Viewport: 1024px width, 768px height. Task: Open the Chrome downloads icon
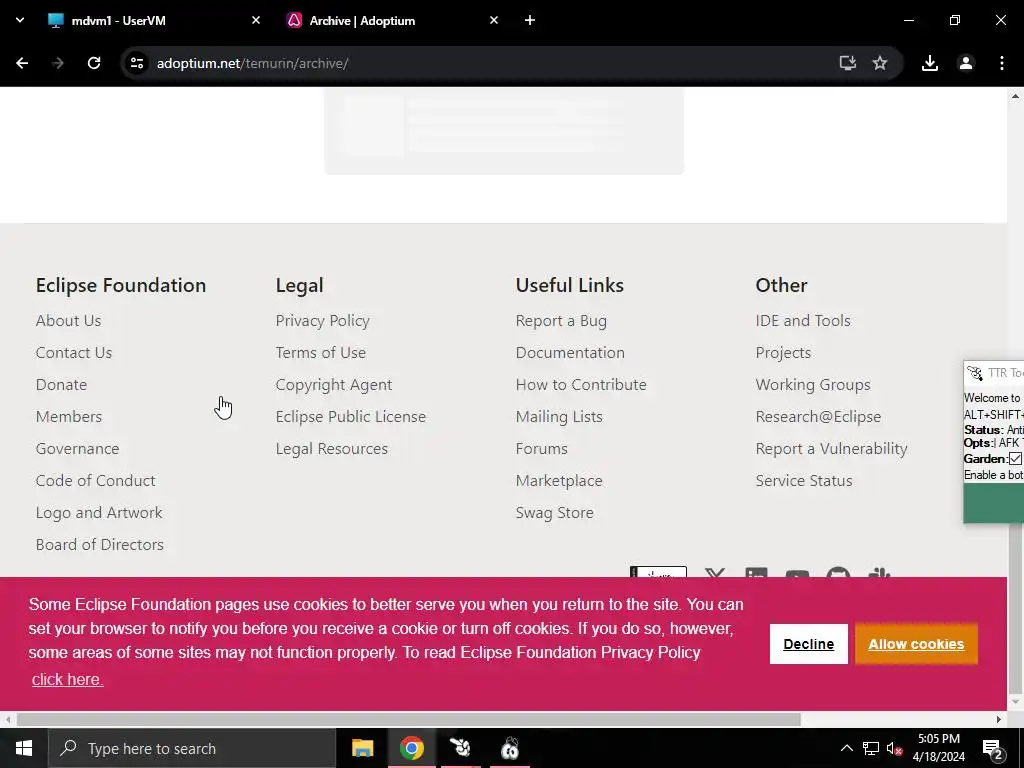coord(929,63)
